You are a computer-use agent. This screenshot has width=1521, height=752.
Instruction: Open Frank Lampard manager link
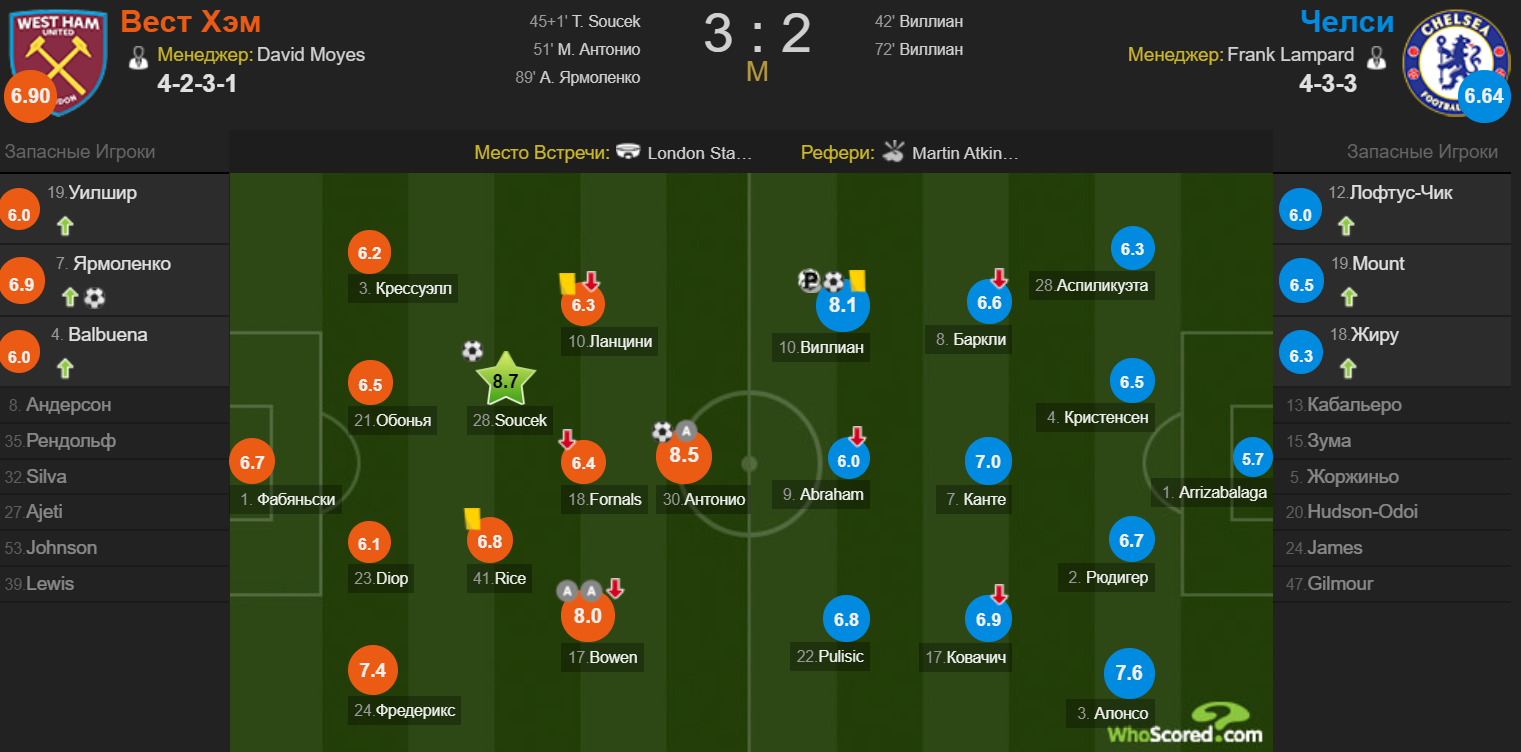click(x=1290, y=55)
